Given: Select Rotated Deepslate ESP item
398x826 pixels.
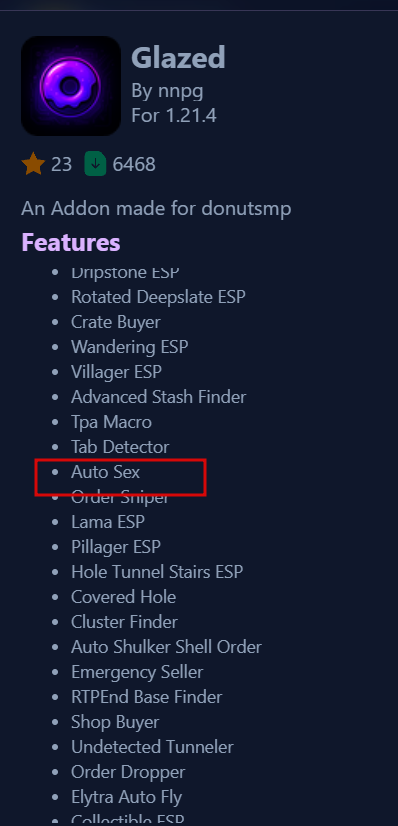Looking at the screenshot, I should [x=158, y=297].
